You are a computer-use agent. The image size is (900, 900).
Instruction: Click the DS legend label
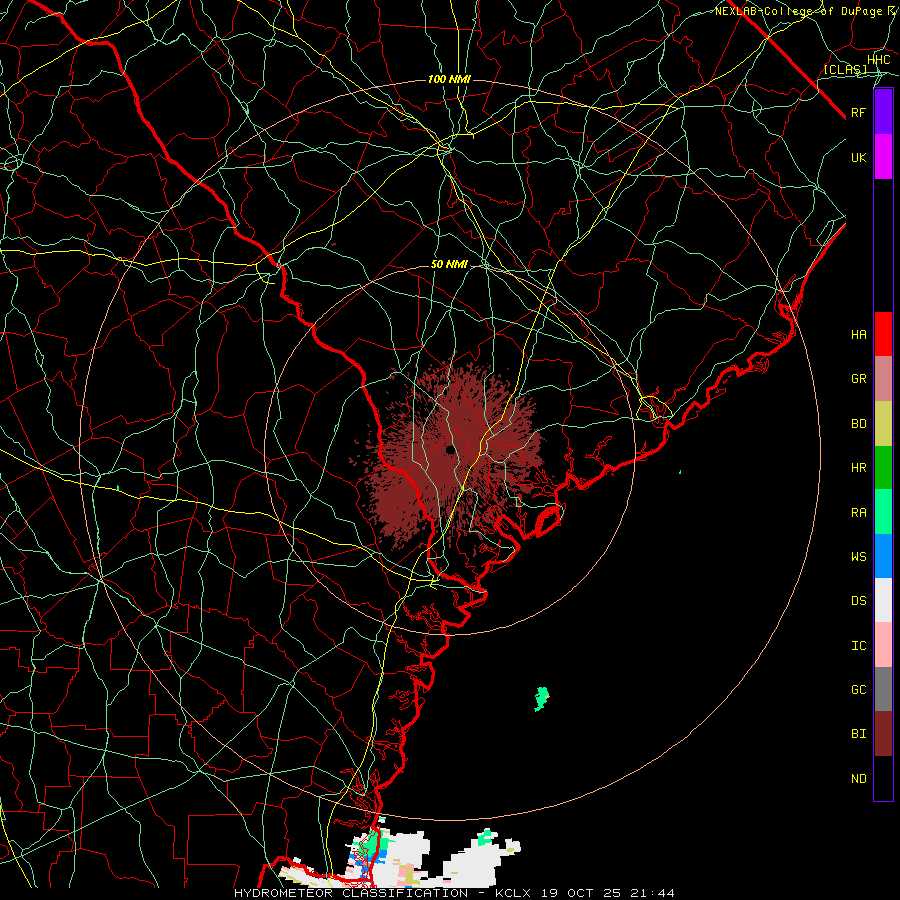point(858,601)
